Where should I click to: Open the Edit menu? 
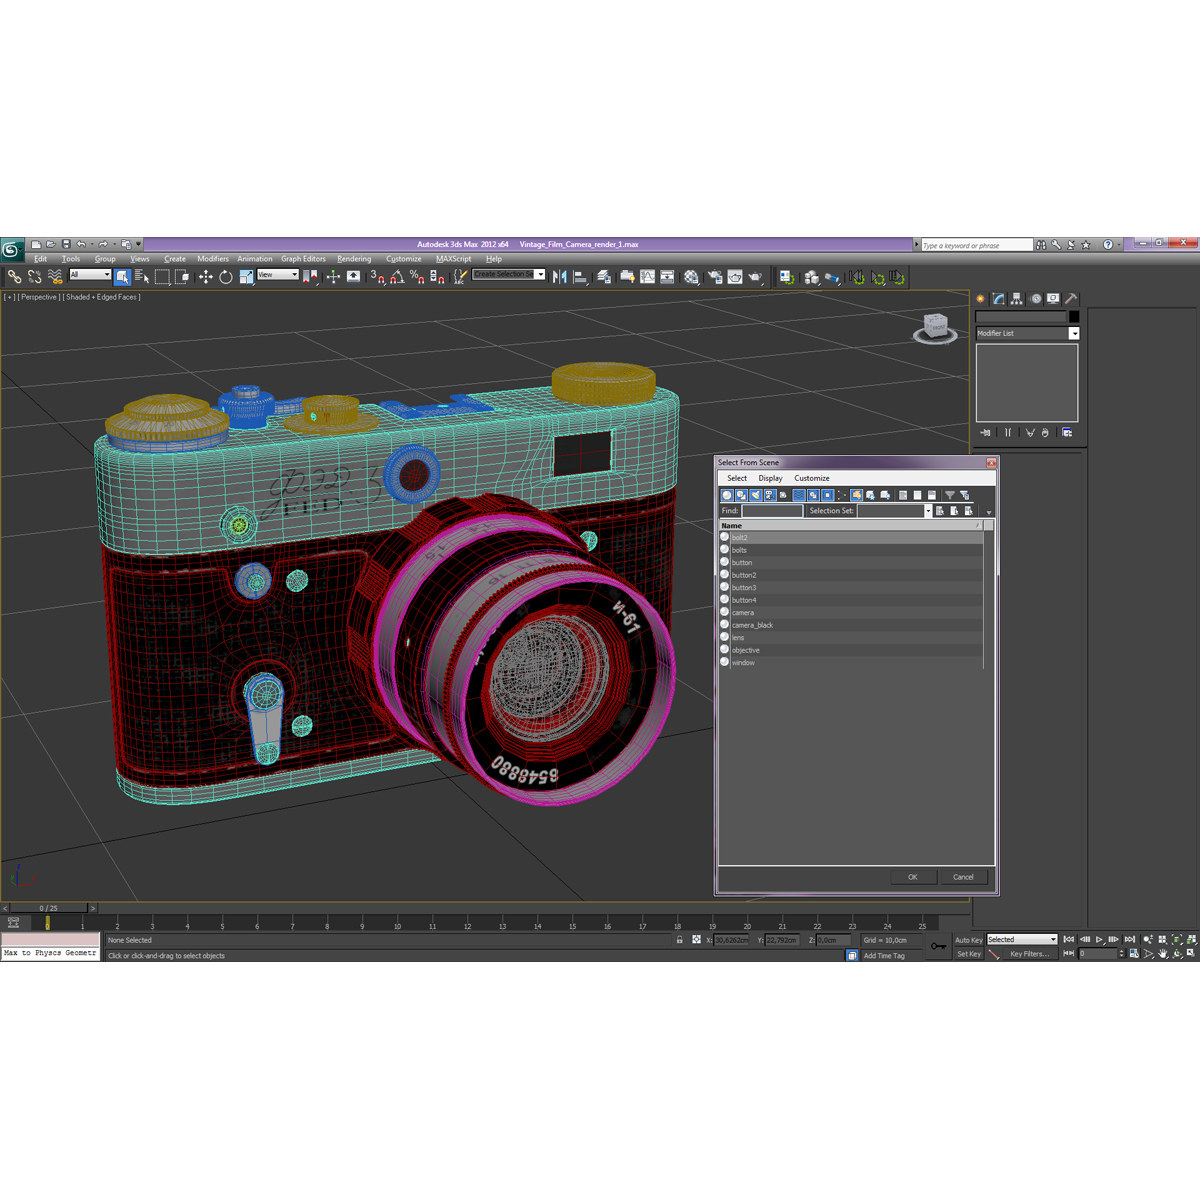[40, 259]
